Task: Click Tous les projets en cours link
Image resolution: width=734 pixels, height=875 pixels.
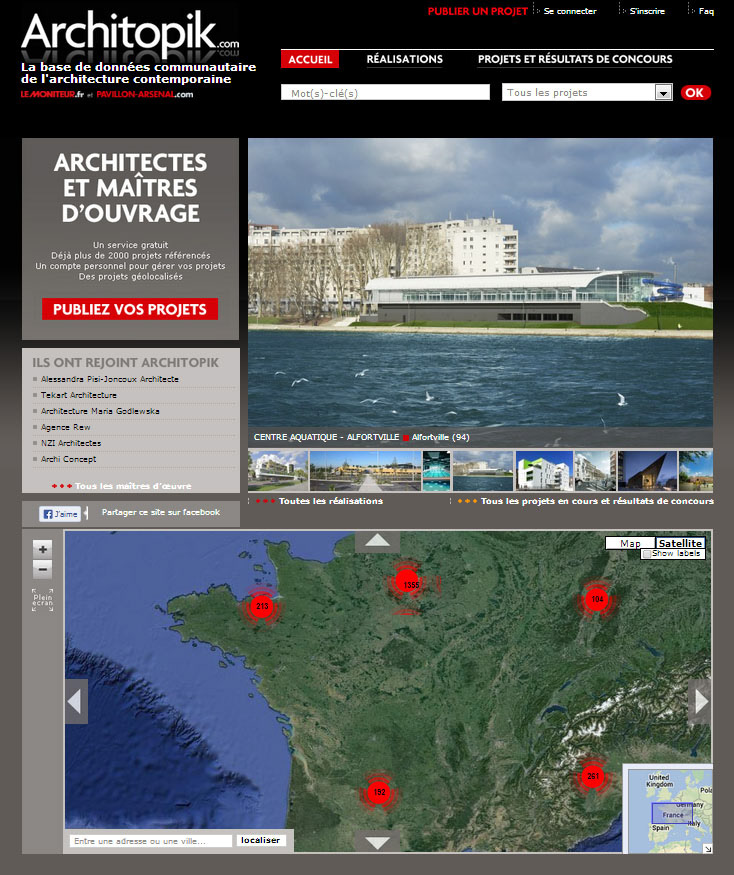Action: (597, 501)
